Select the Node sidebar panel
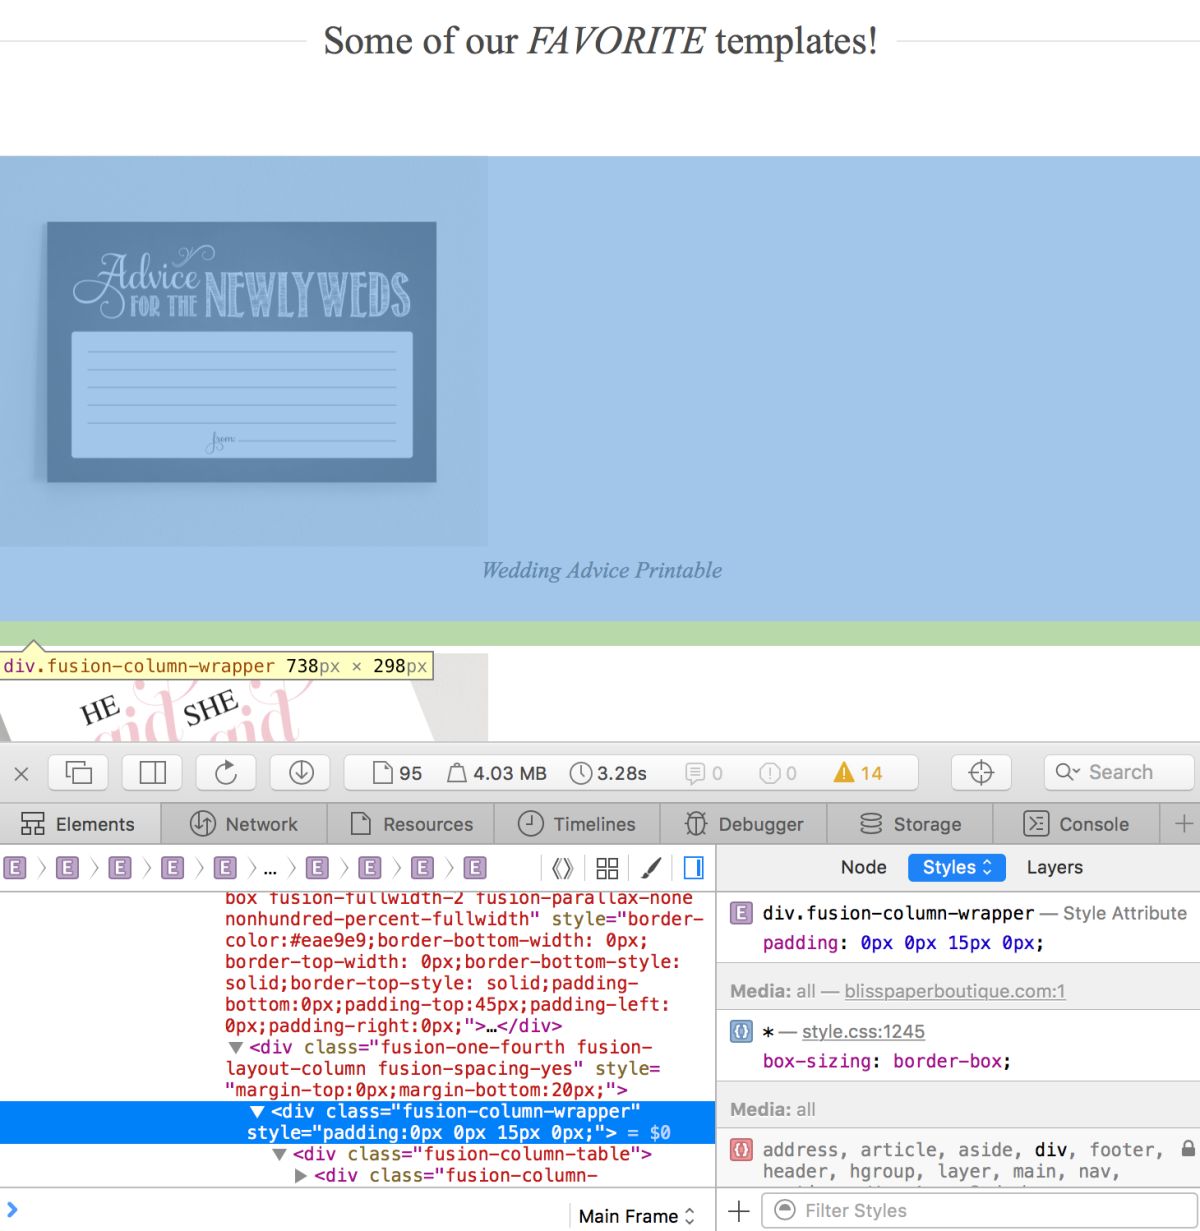The height and width of the screenshot is (1231, 1200). [863, 867]
